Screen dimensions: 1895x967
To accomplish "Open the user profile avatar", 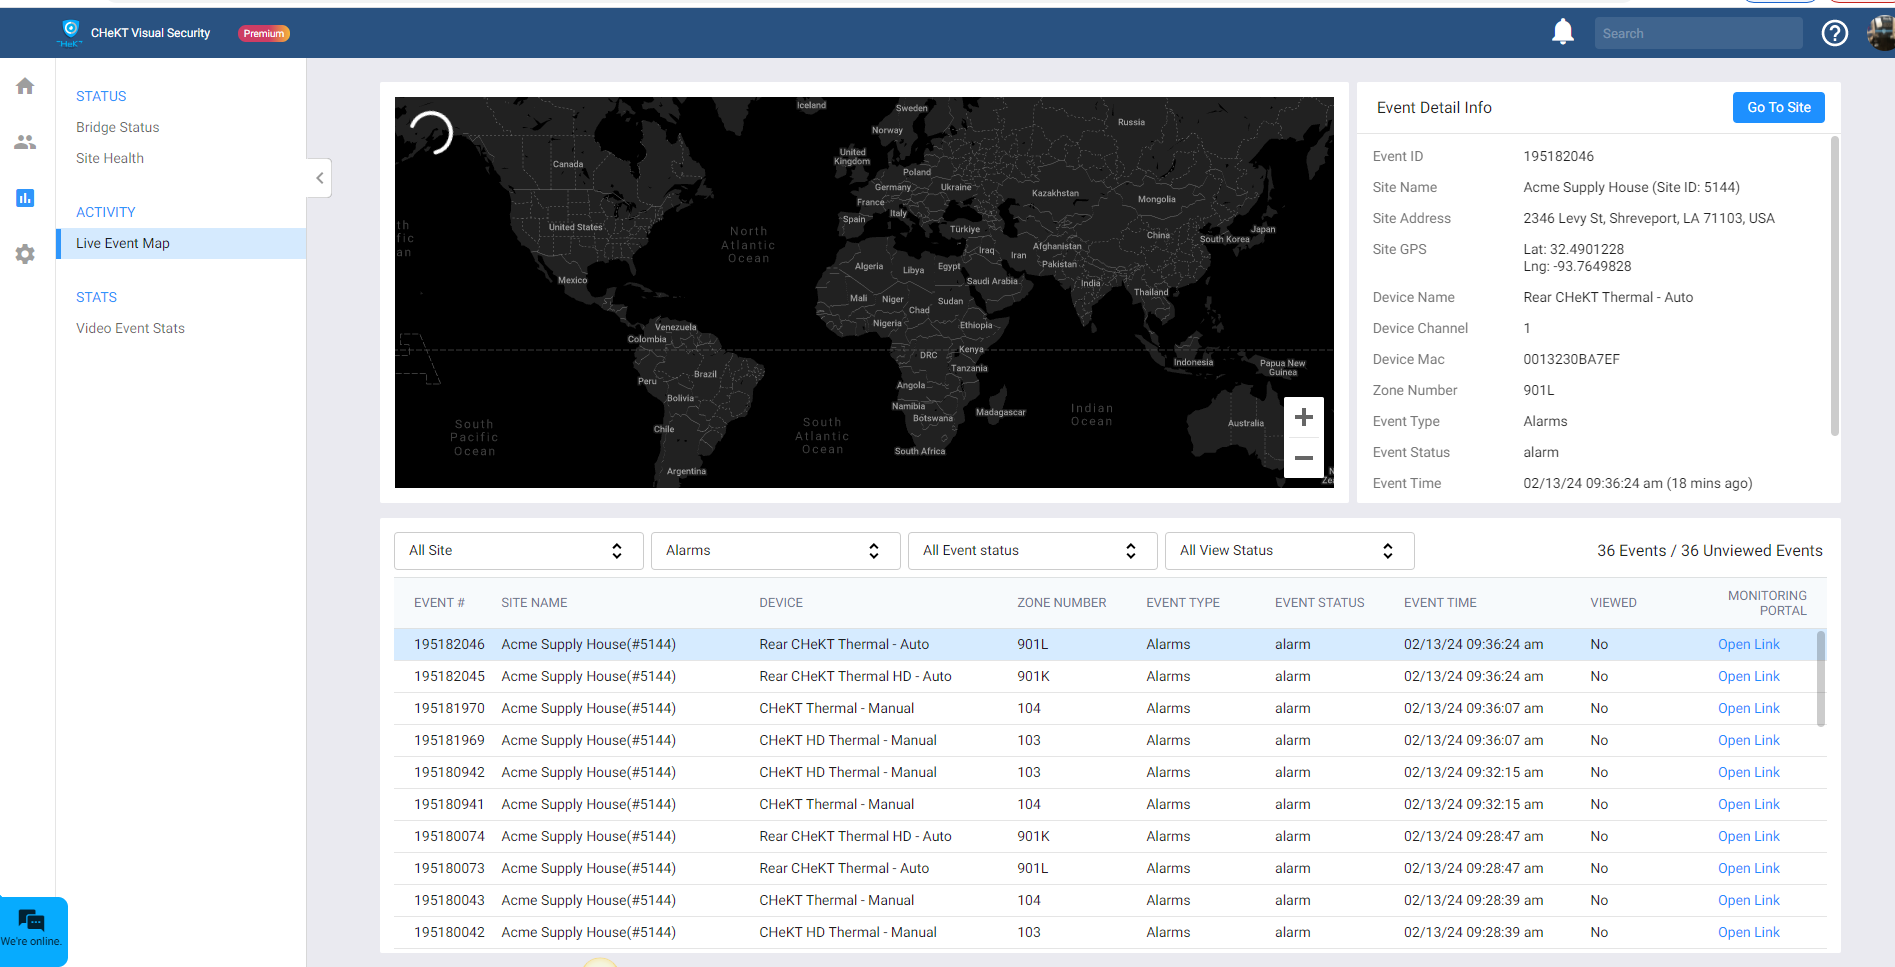I will point(1880,33).
